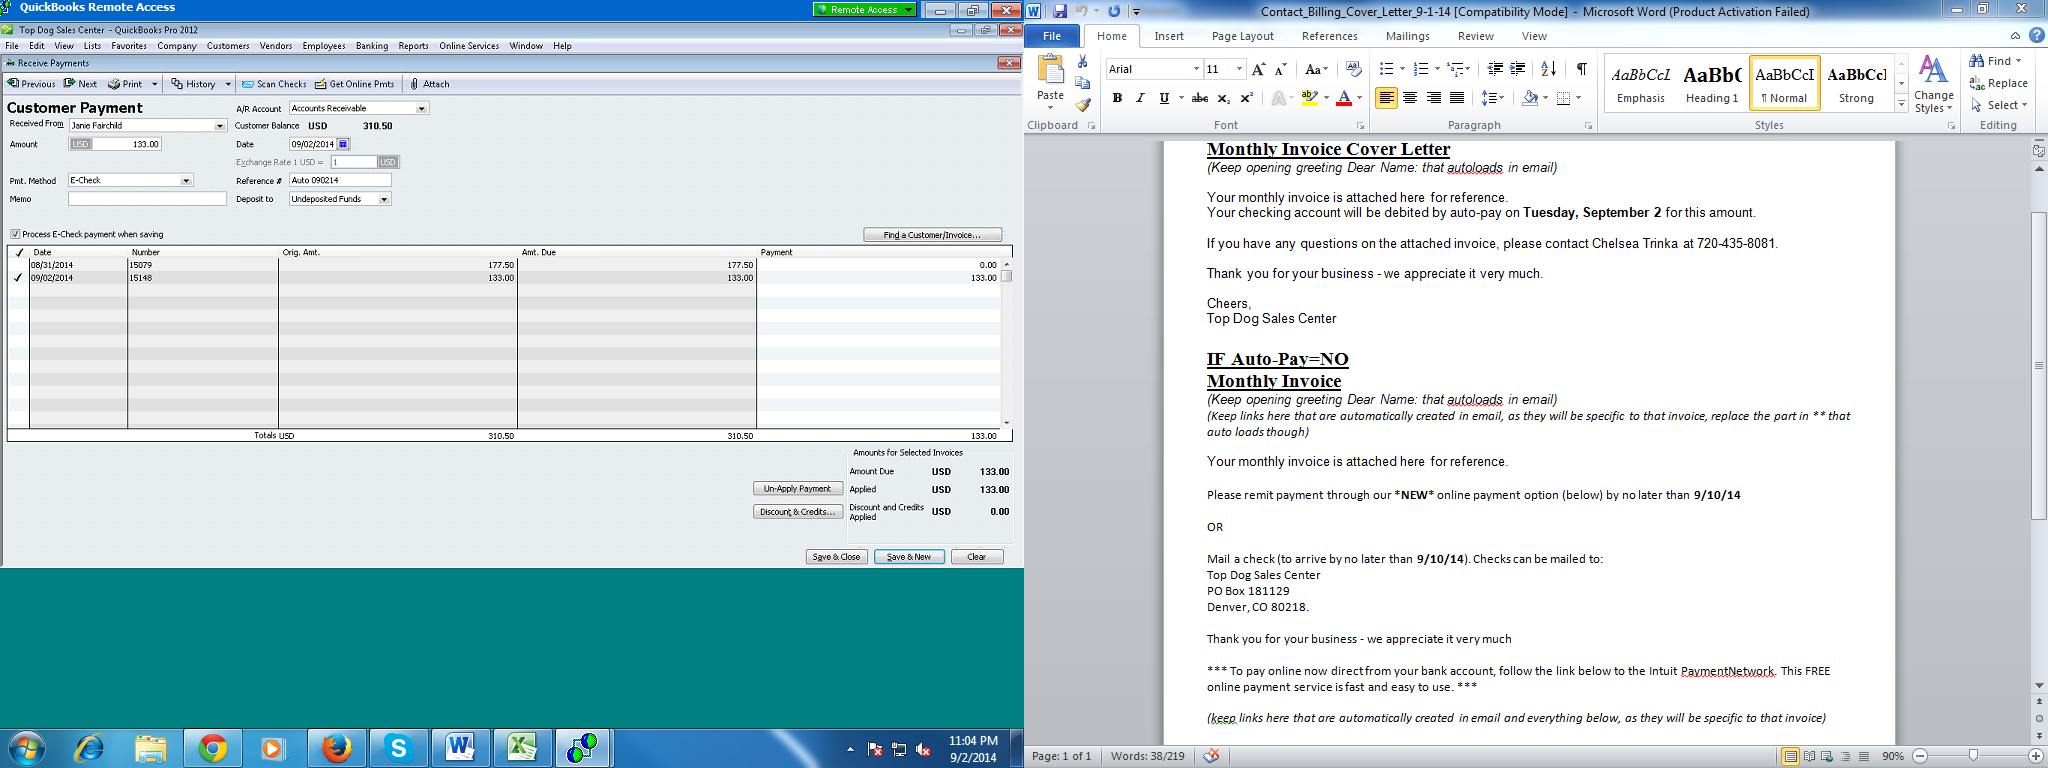The height and width of the screenshot is (768, 2048).
Task: Switch to the Page Layout tab in Word
Action: (x=1243, y=36)
